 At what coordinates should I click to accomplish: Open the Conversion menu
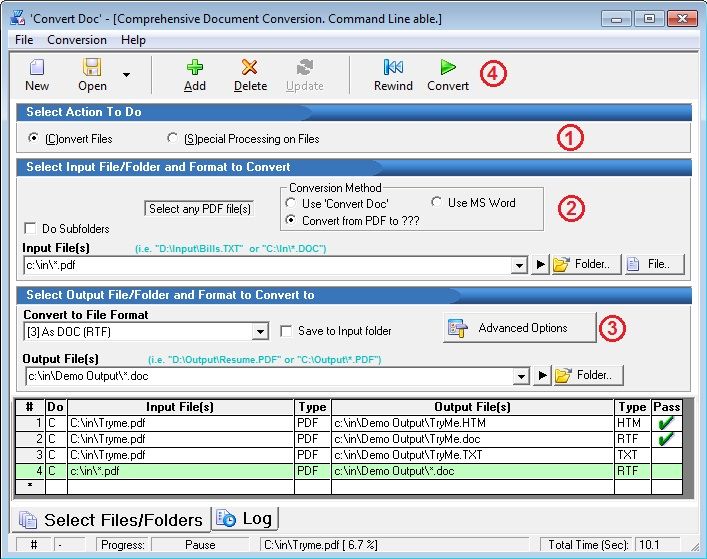click(x=77, y=40)
